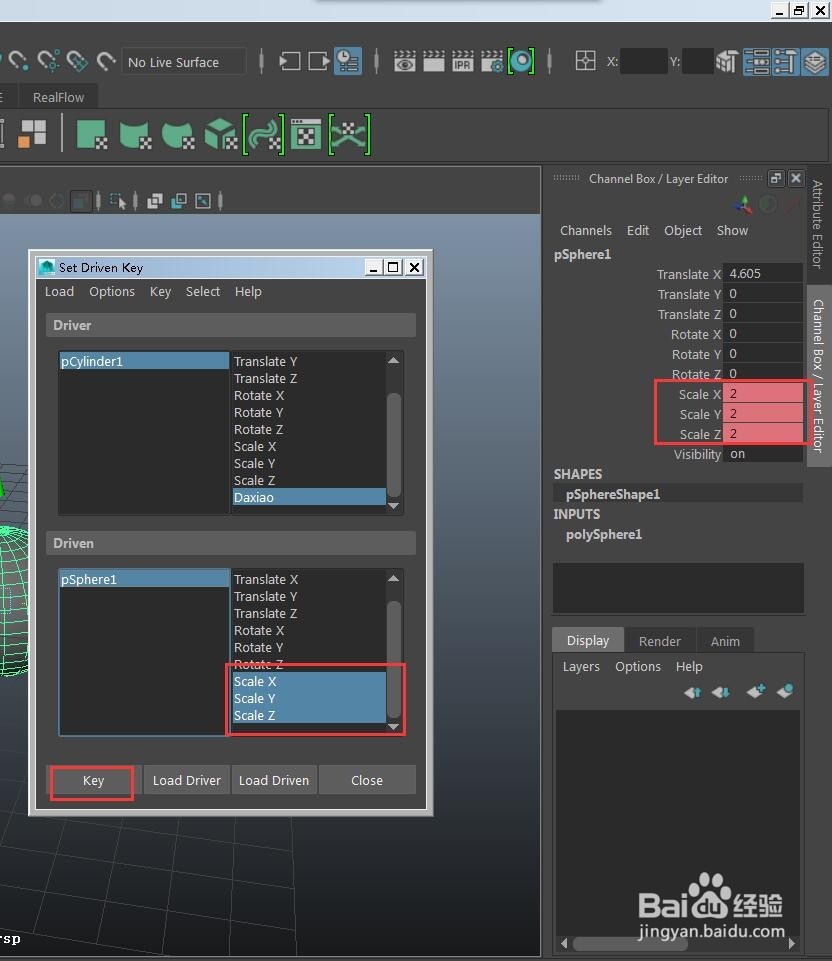Click output connections icon in status line
Image resolution: width=832 pixels, height=961 pixels.
click(319, 61)
